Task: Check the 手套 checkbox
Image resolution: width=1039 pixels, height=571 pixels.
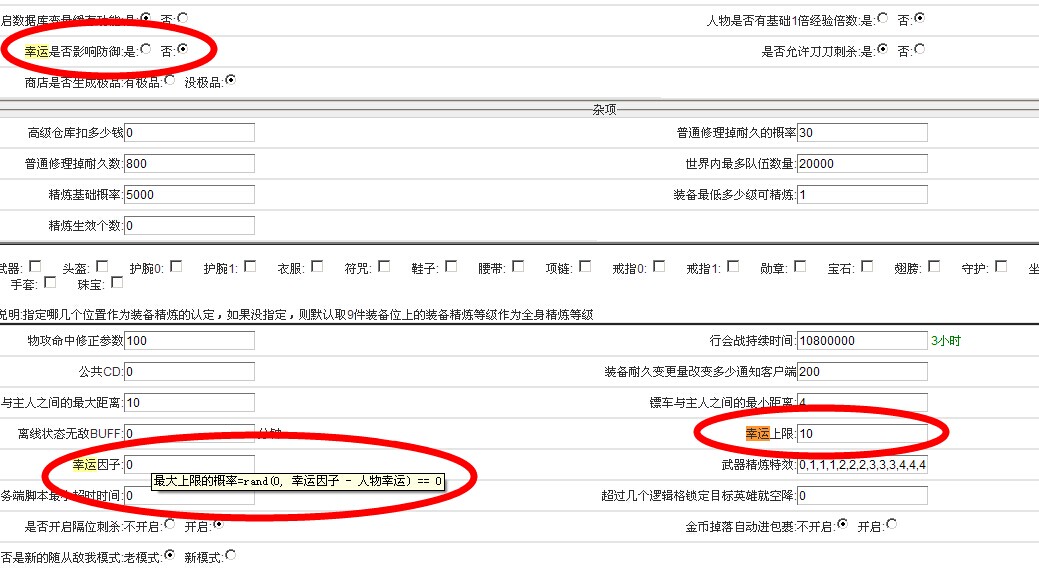Action: point(50,283)
